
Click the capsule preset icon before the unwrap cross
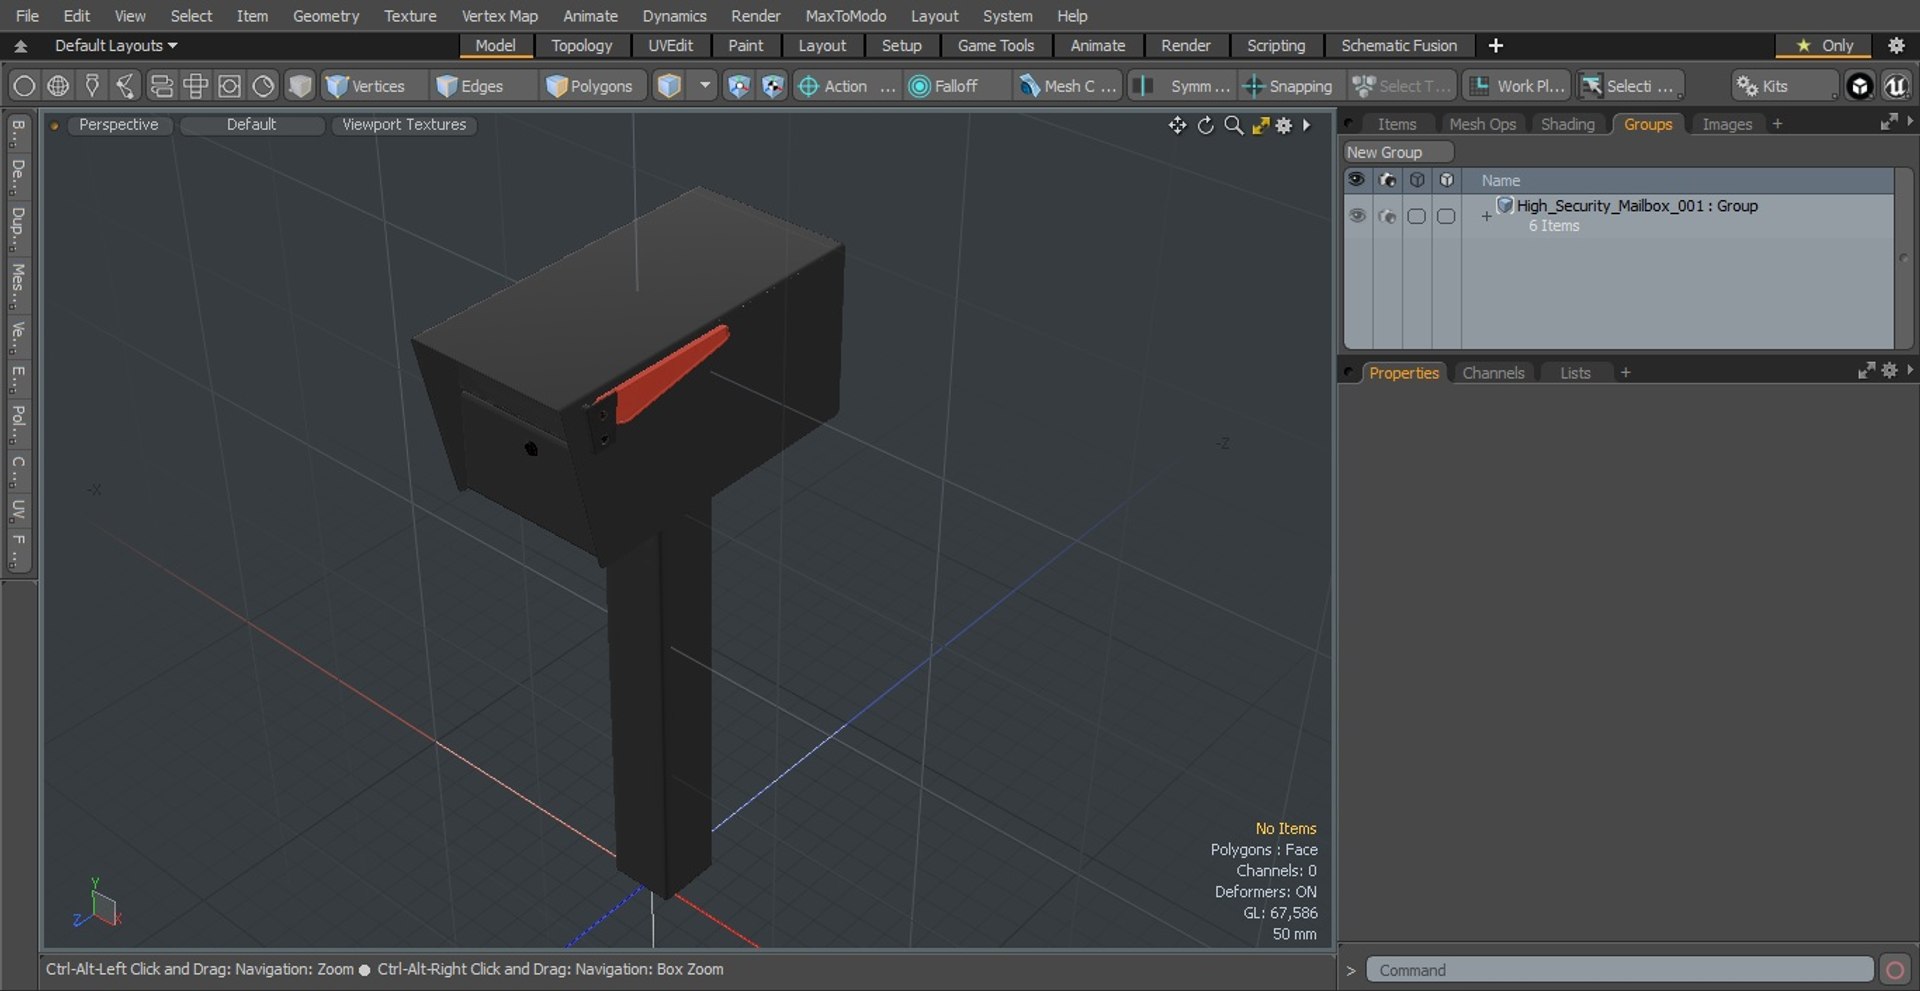click(161, 86)
